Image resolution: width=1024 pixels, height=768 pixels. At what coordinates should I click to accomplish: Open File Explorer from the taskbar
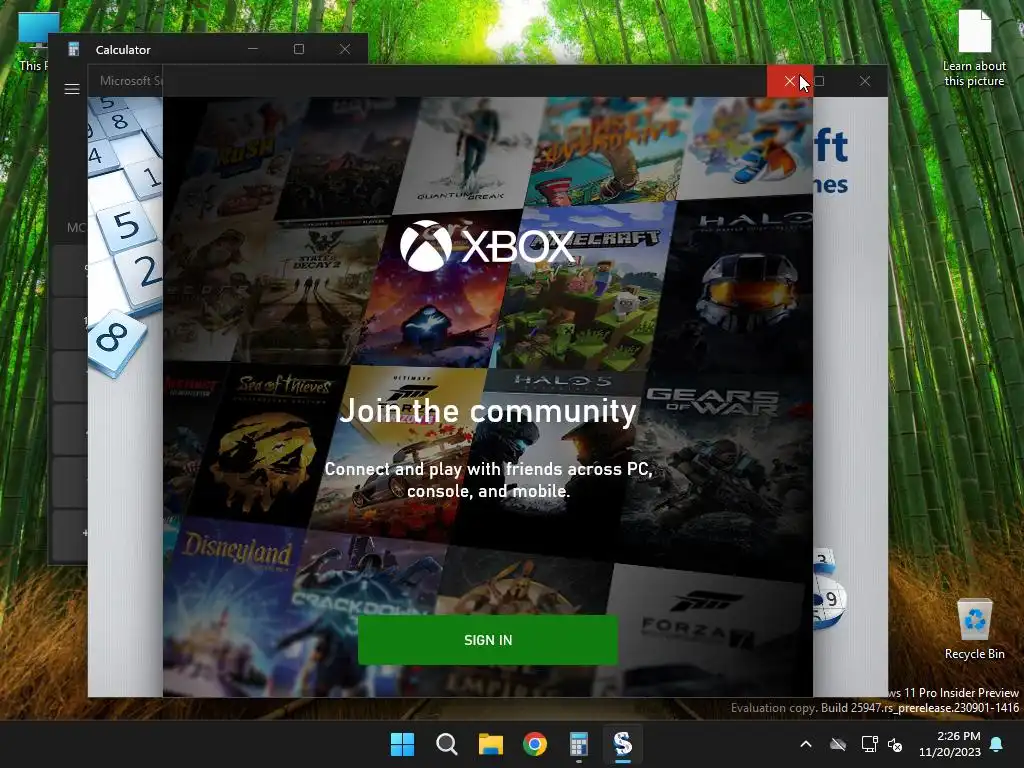point(490,744)
